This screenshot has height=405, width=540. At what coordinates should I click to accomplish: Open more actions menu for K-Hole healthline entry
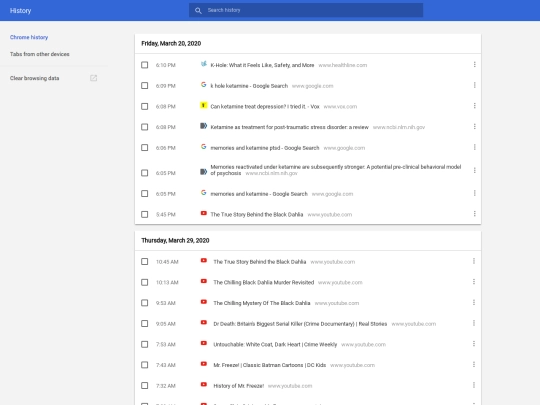click(x=475, y=65)
